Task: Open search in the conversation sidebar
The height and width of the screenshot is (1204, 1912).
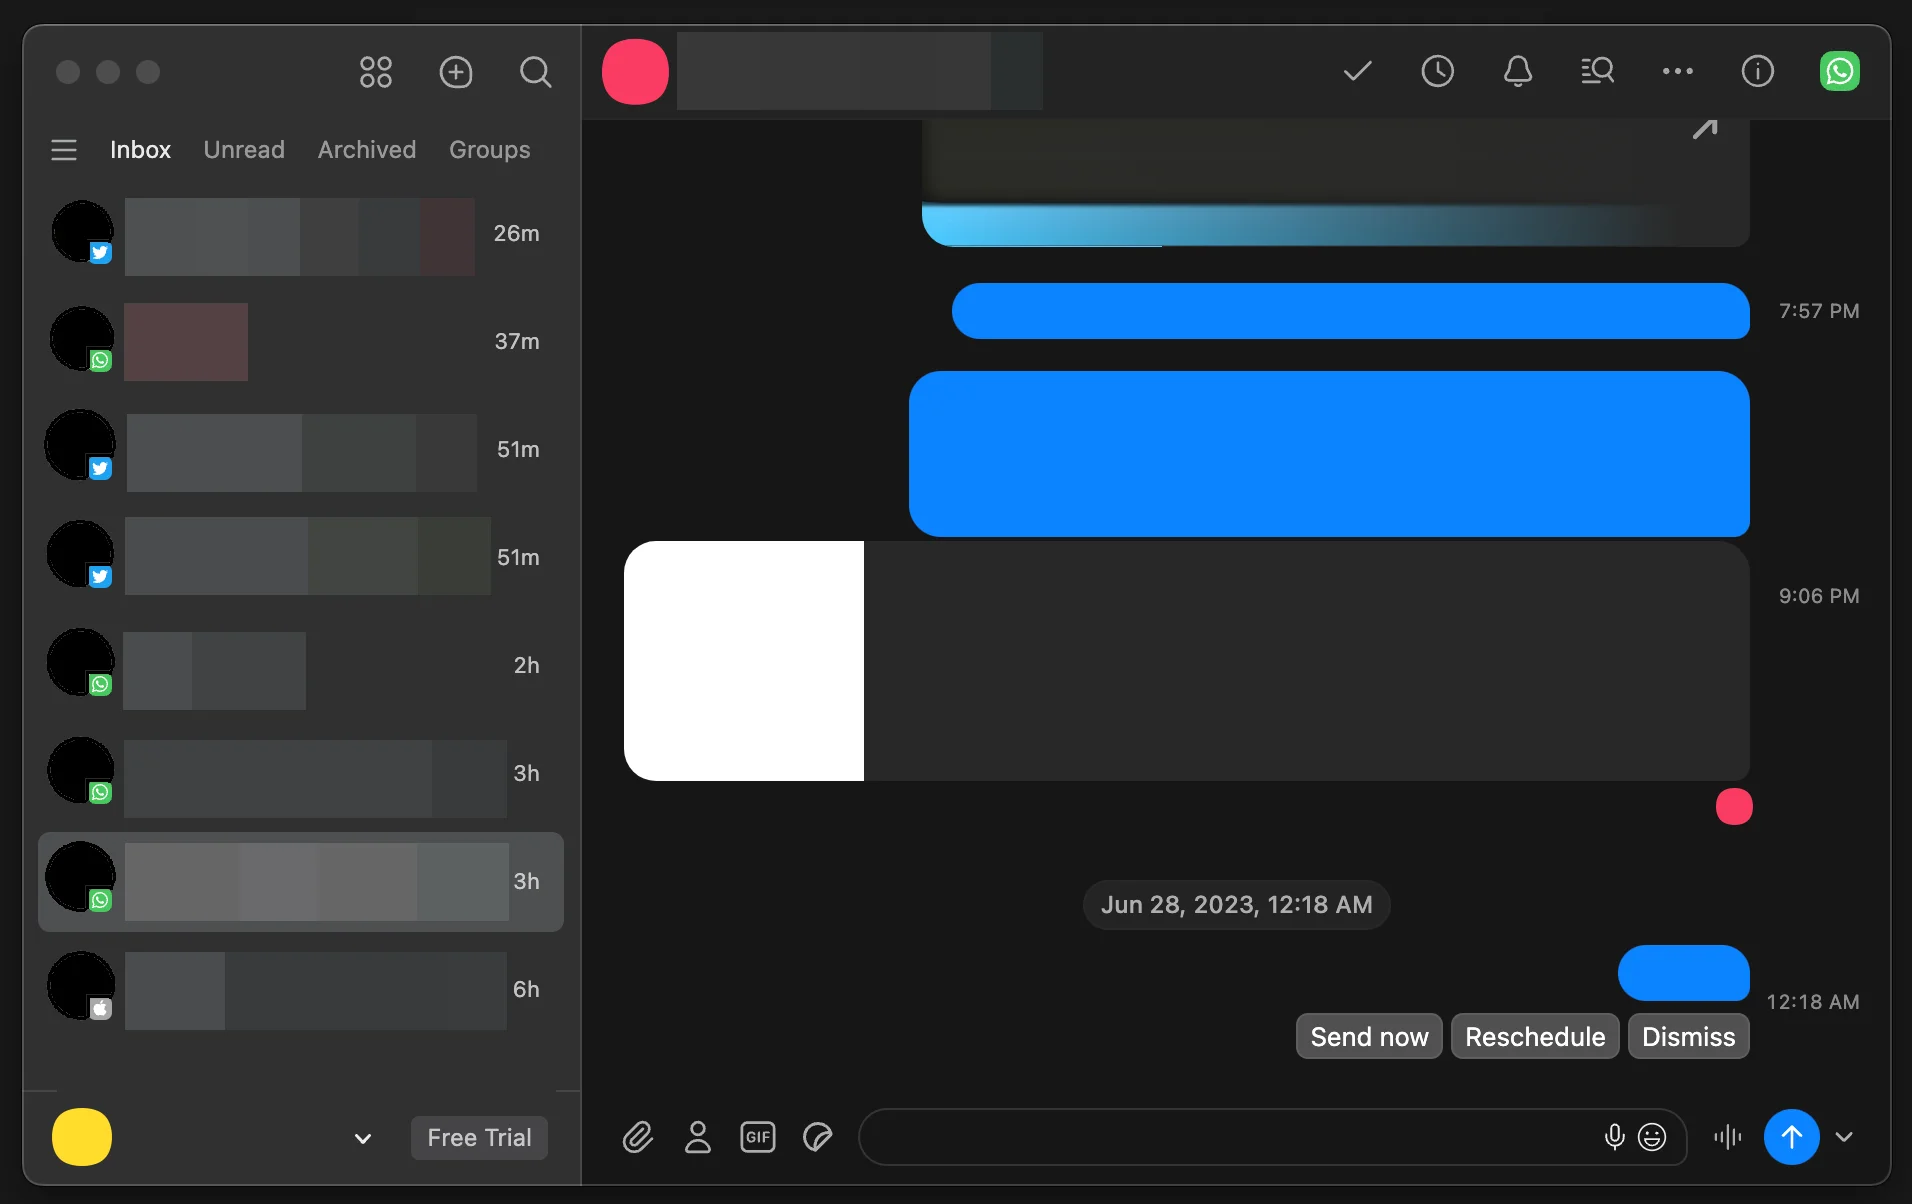Action: (x=536, y=71)
